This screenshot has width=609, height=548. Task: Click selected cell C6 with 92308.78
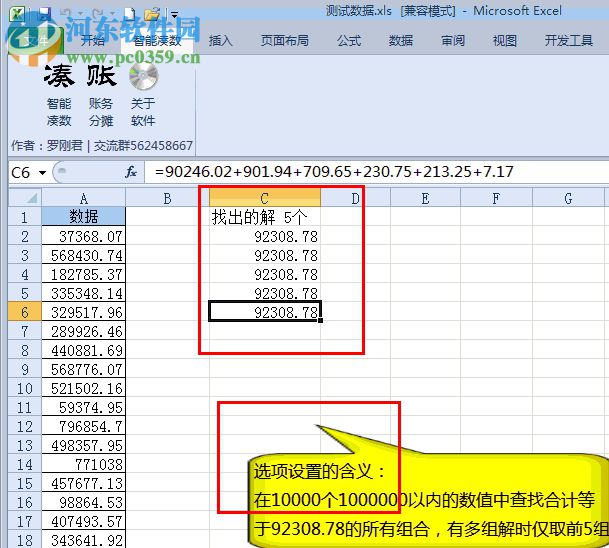[265, 312]
